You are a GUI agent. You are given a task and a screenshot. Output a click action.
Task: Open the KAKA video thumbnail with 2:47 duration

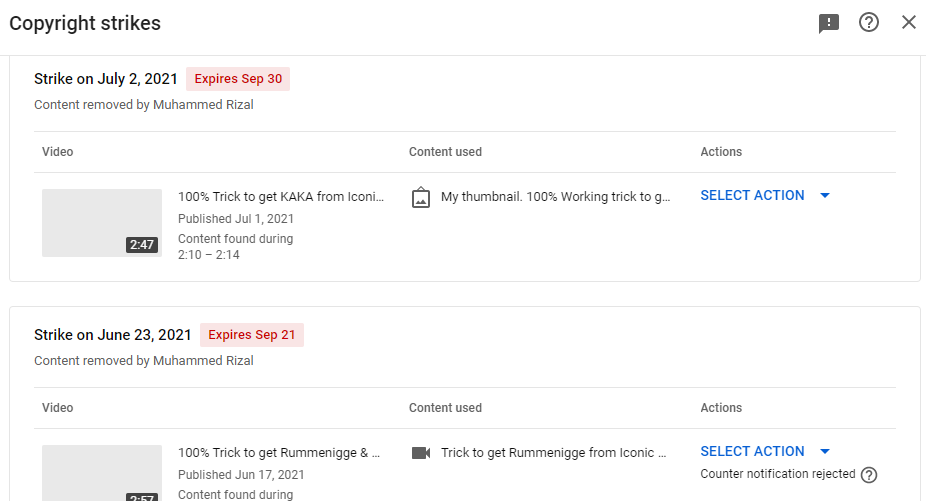102,223
